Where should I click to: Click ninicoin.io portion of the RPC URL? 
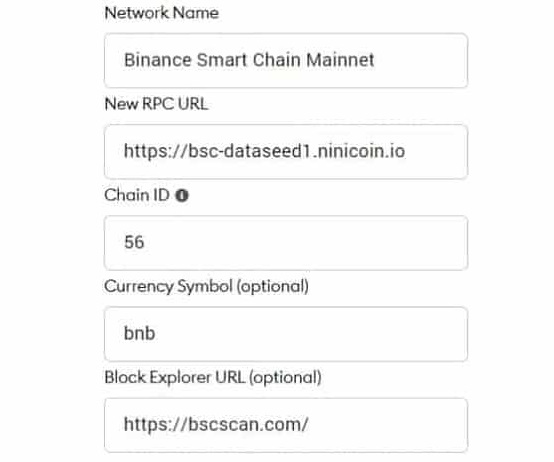pyautogui.click(x=361, y=151)
